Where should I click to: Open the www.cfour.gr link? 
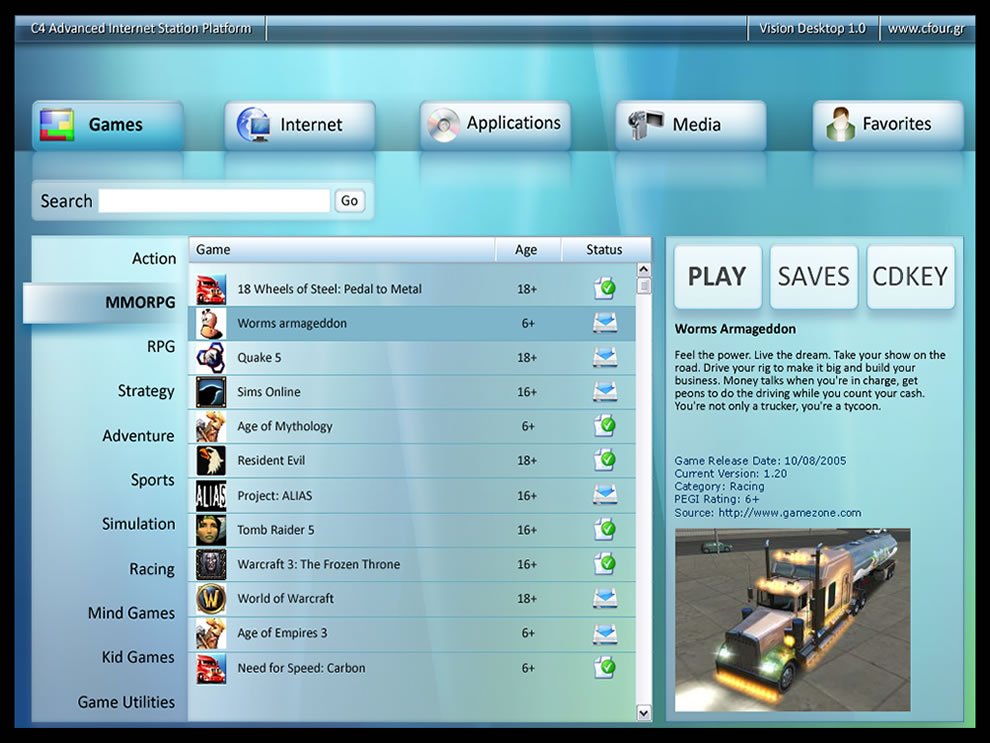point(926,29)
